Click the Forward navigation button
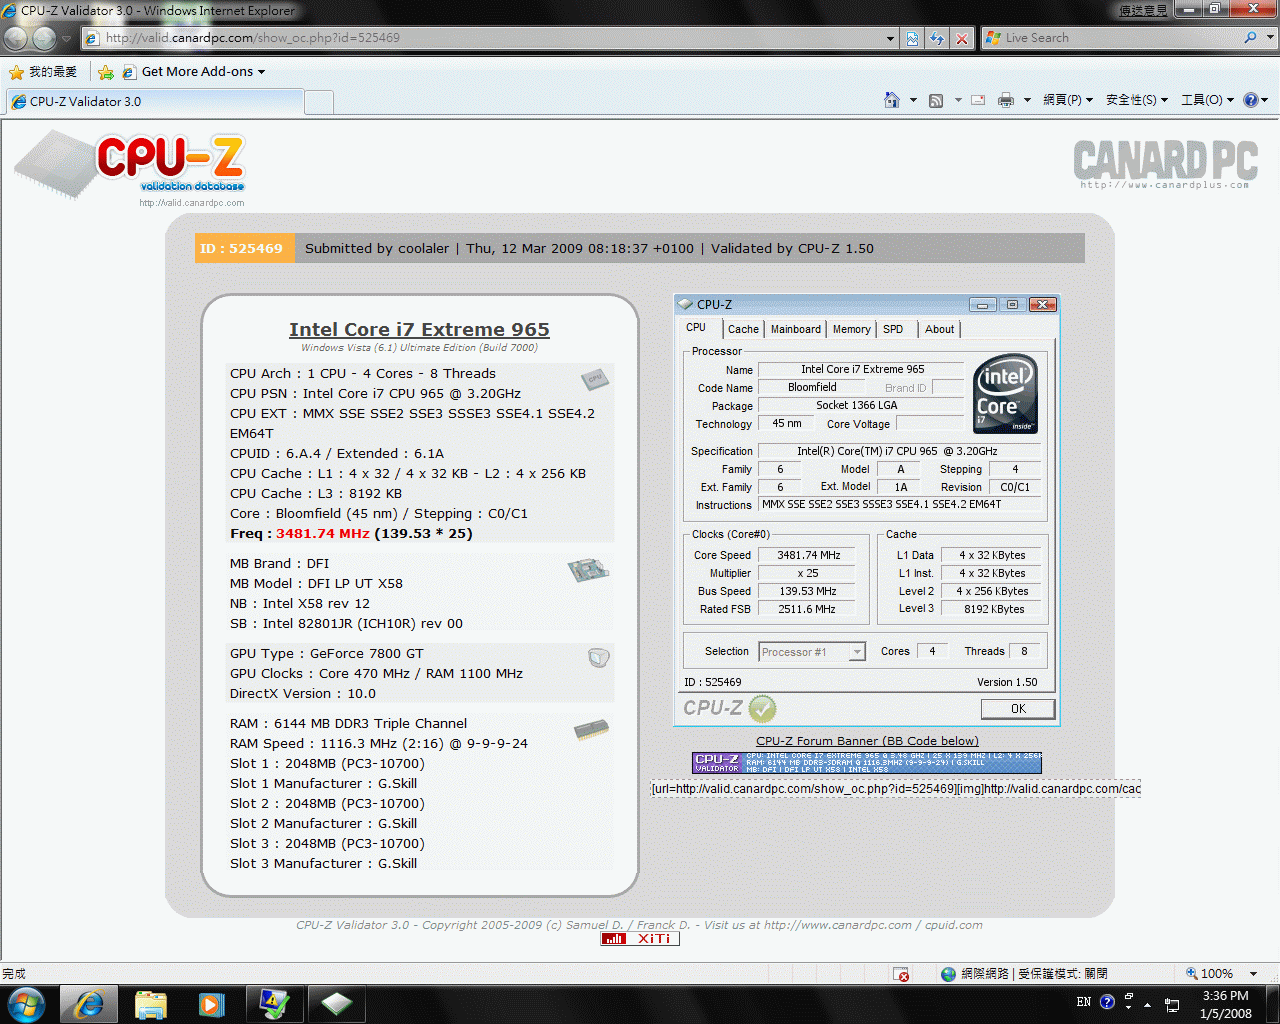The height and width of the screenshot is (1024, 1280). (44, 38)
